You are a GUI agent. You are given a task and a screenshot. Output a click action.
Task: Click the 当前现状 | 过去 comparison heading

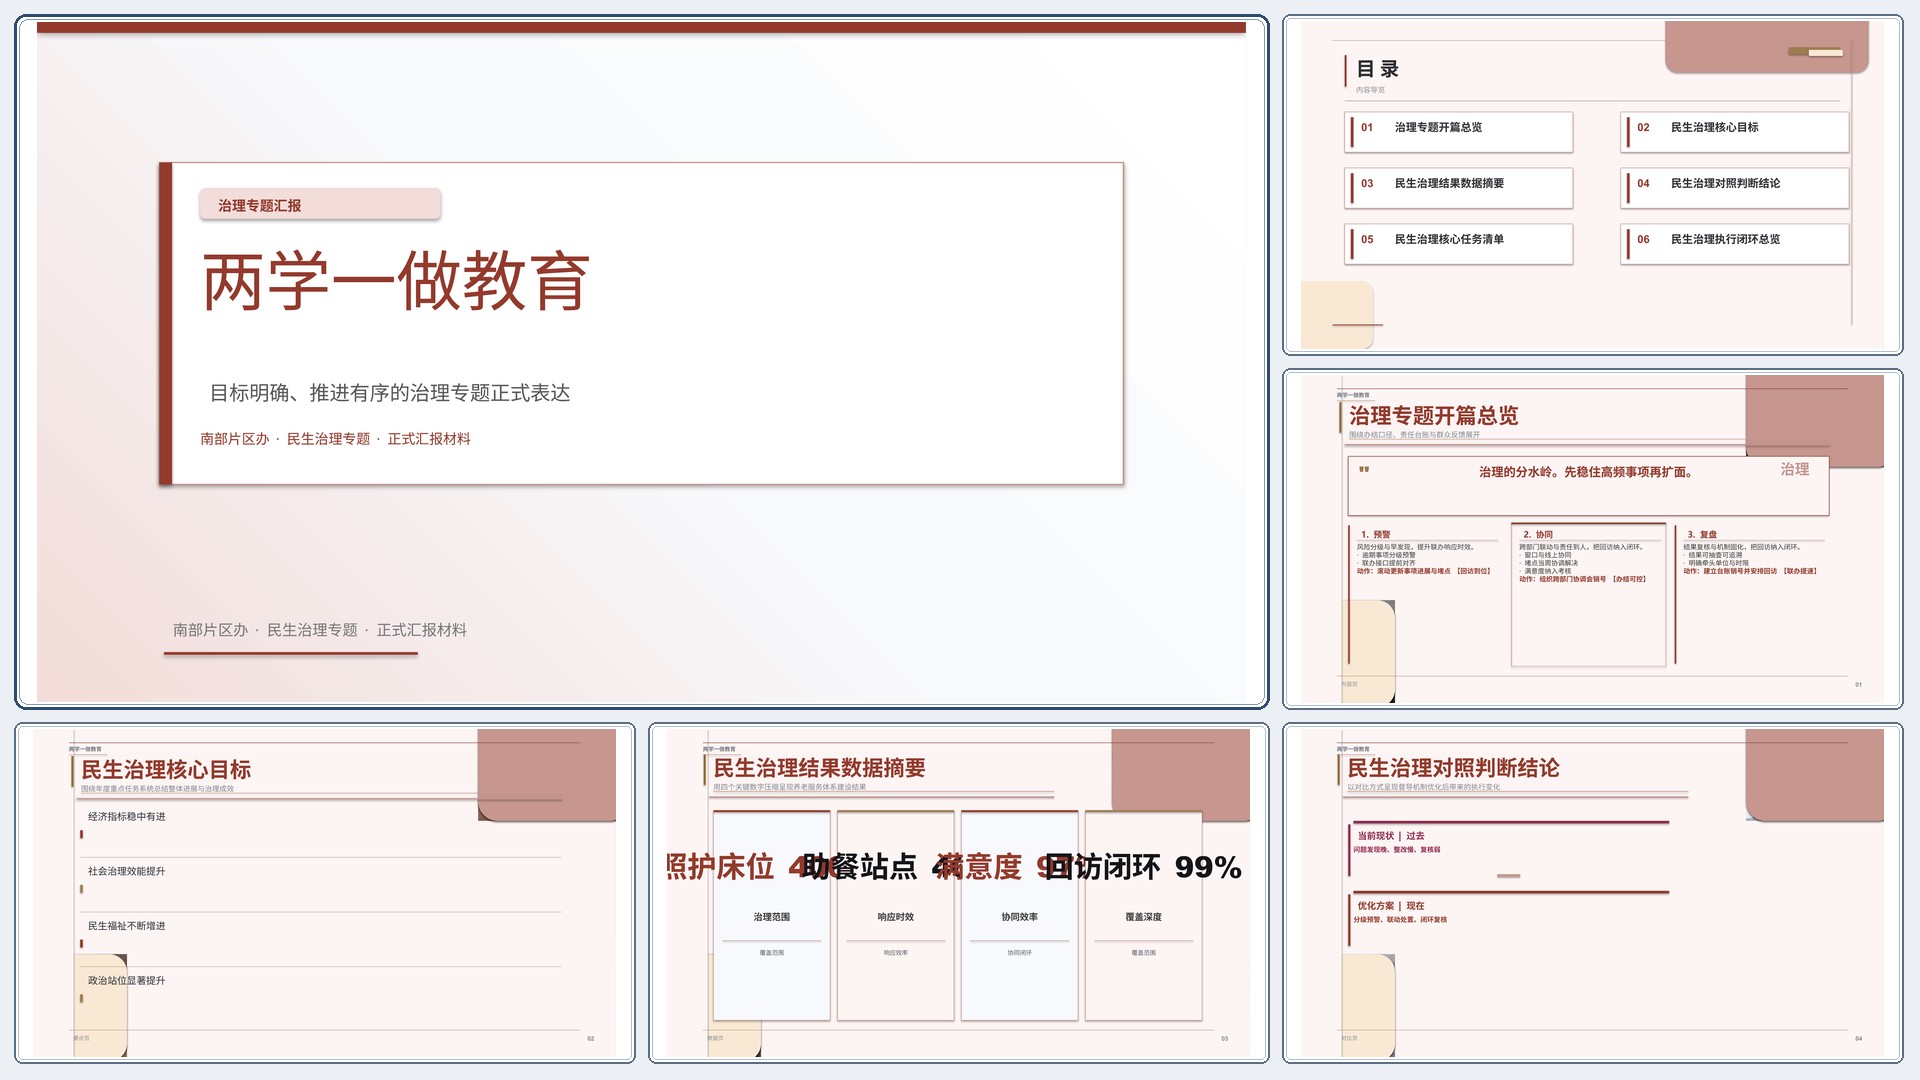1391,836
